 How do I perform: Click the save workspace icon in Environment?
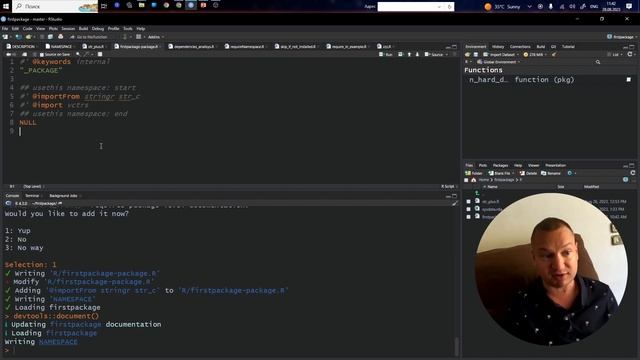click(476, 54)
